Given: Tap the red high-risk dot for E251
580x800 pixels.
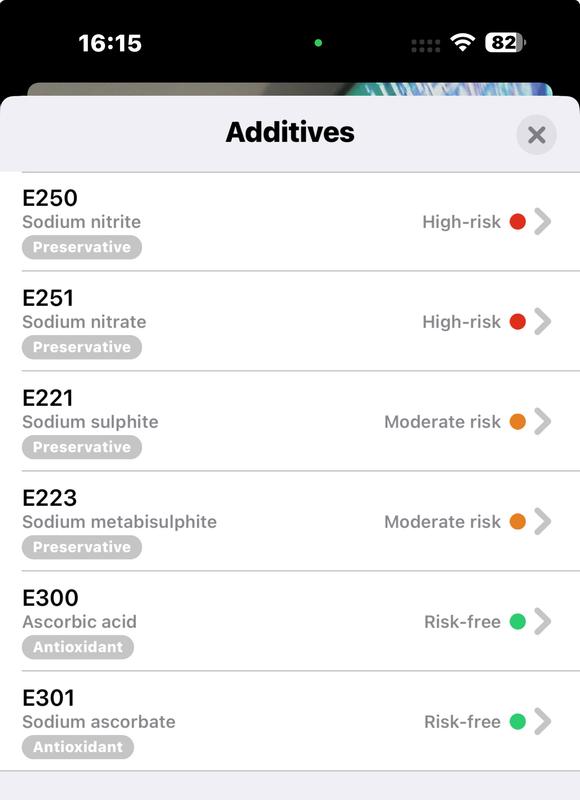Looking at the screenshot, I should 517,322.
